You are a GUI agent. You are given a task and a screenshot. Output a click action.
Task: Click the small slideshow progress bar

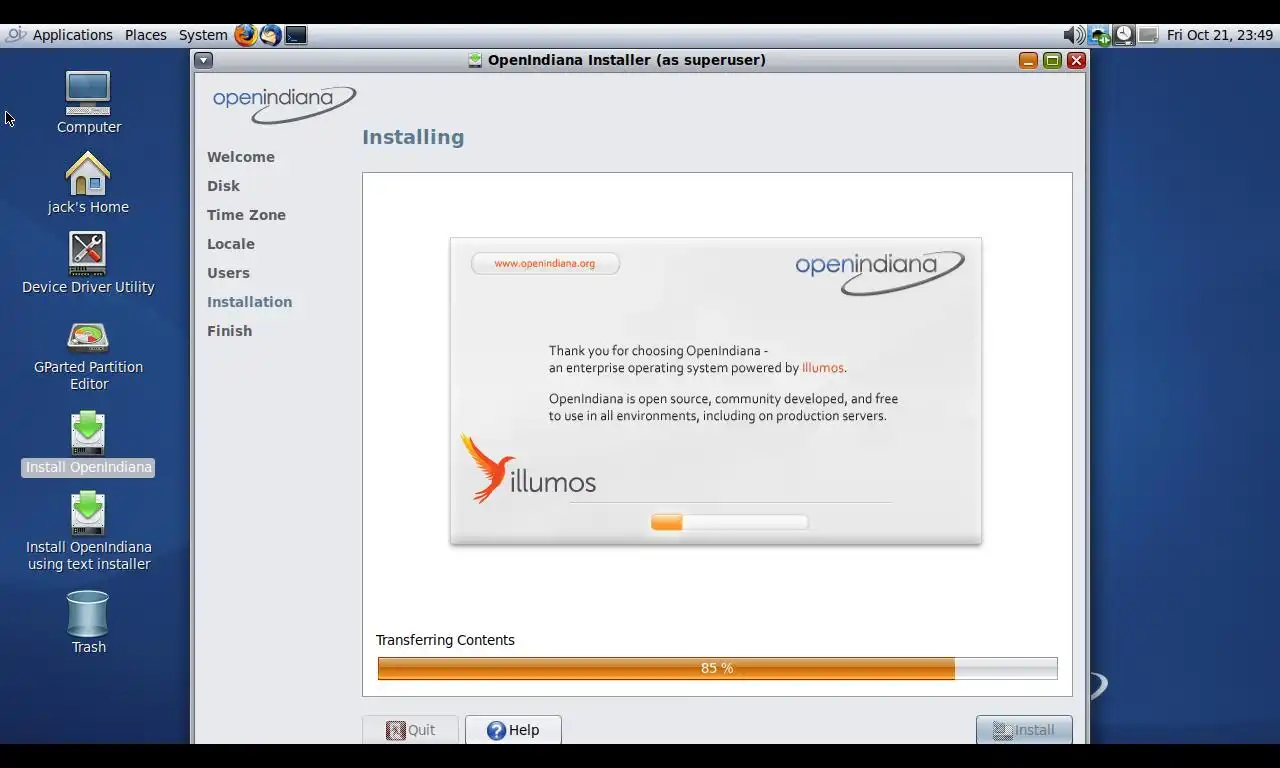tap(729, 522)
